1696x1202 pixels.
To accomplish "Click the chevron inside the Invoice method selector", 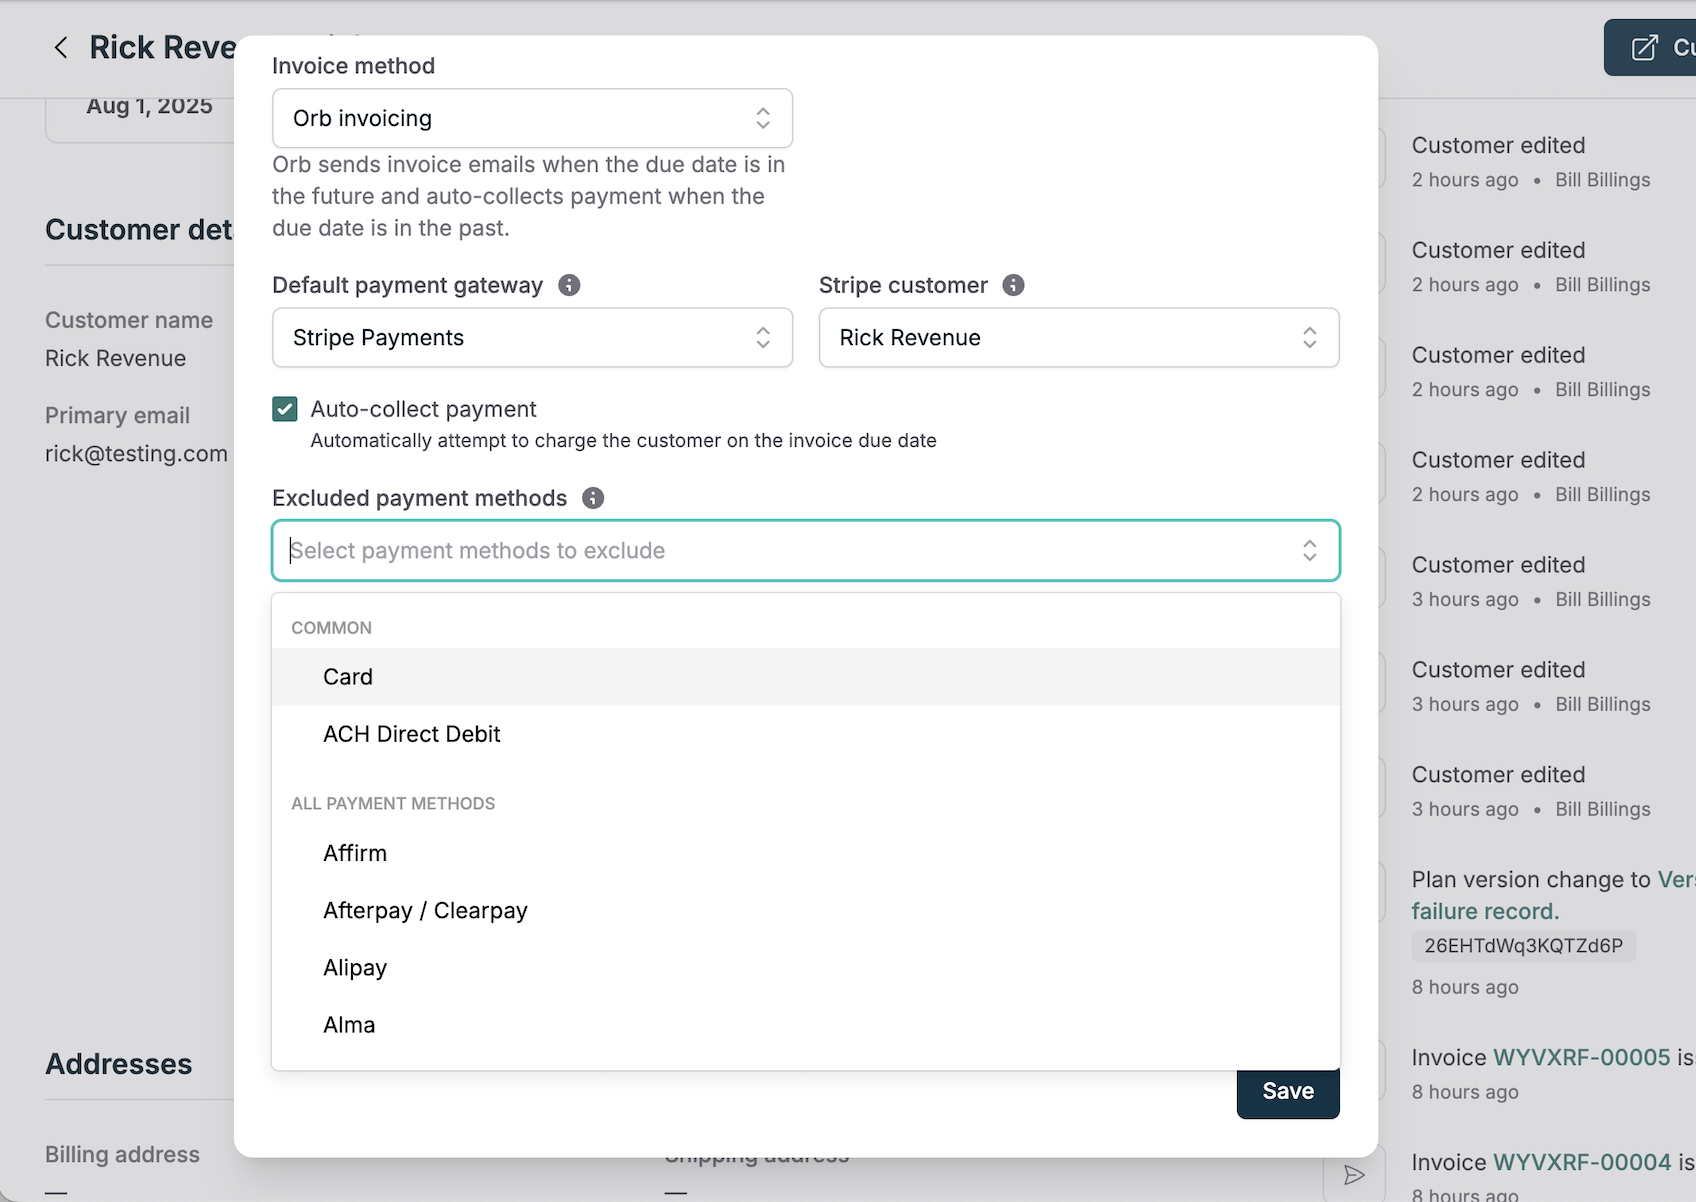I will click(x=762, y=118).
